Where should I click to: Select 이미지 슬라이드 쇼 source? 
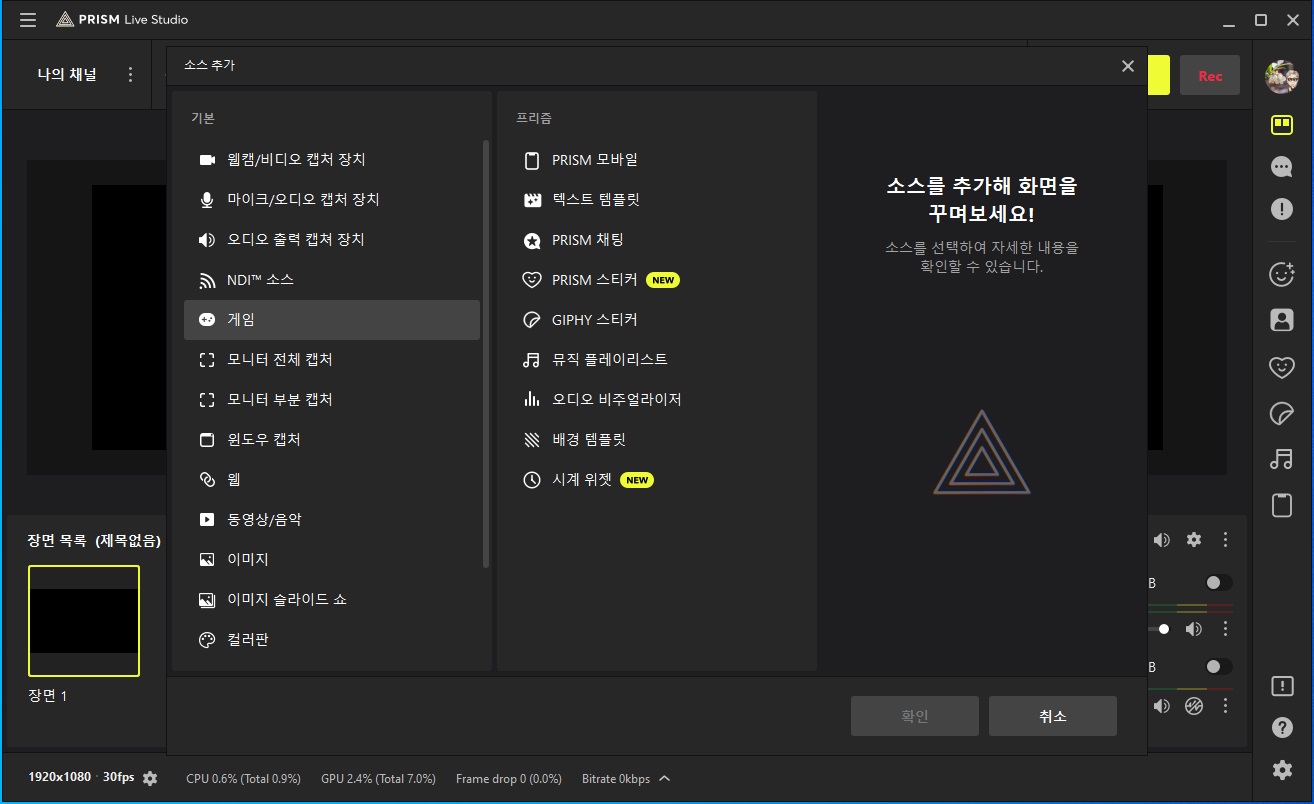pos(332,600)
